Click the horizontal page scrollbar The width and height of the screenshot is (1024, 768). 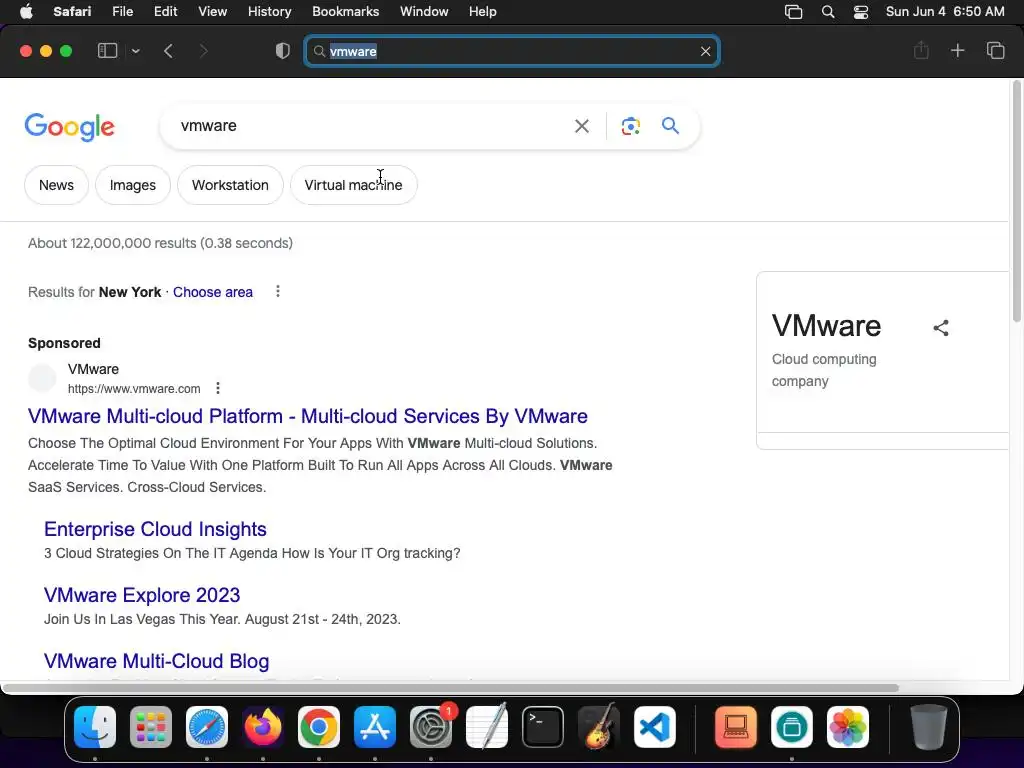tap(450, 688)
